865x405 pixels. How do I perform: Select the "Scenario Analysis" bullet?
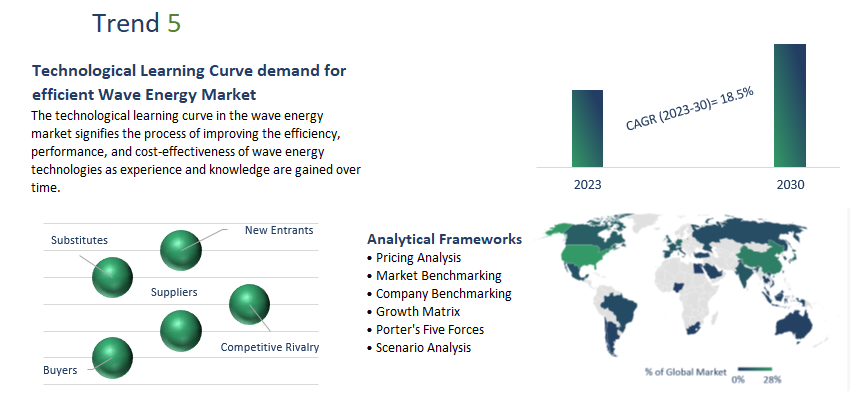419,348
